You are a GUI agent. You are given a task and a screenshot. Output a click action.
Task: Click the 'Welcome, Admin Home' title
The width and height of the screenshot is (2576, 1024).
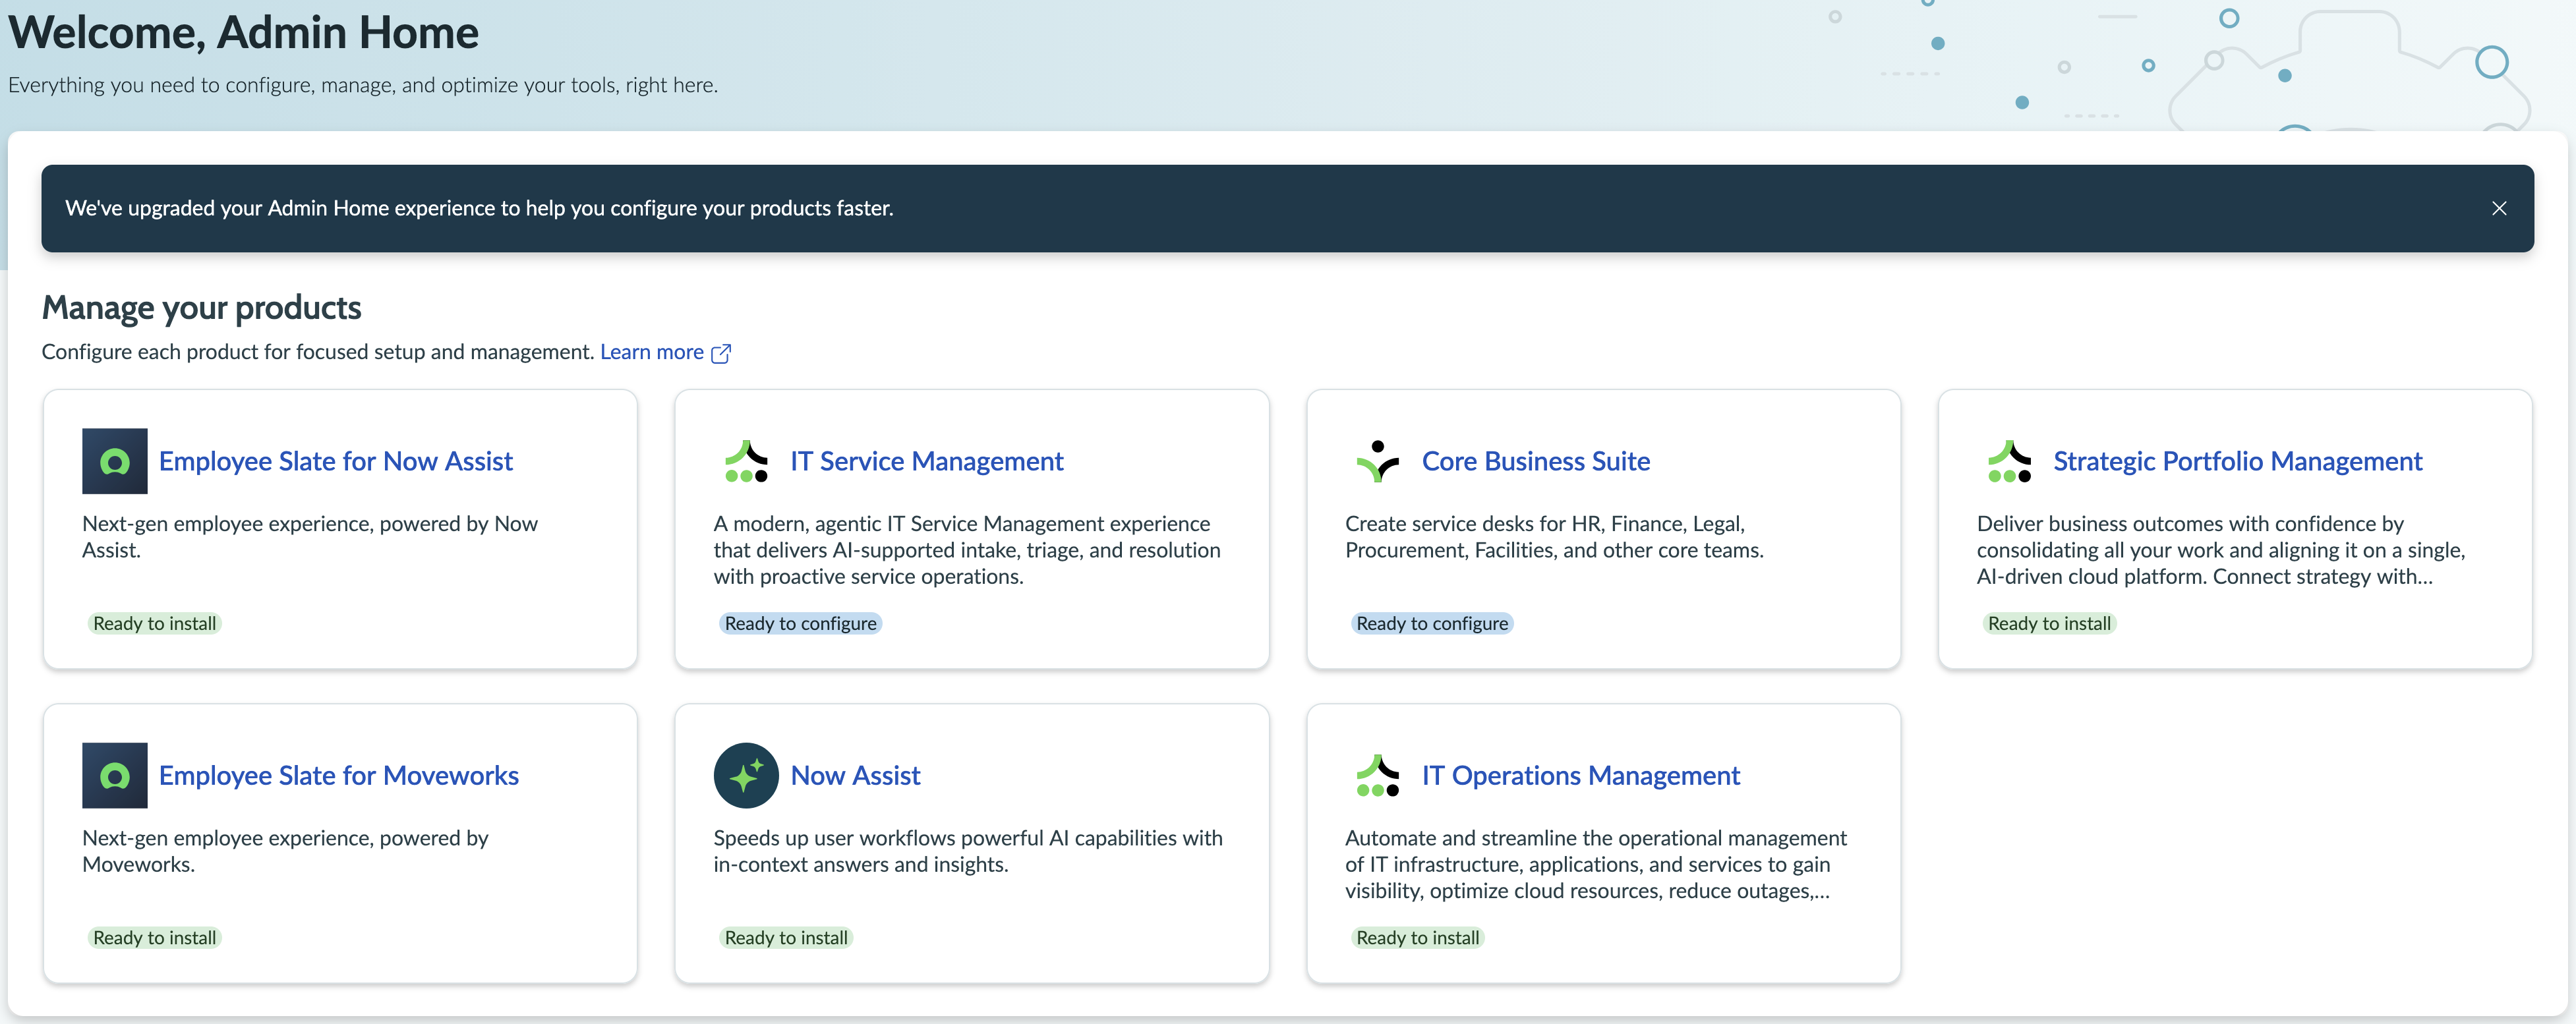click(x=243, y=32)
